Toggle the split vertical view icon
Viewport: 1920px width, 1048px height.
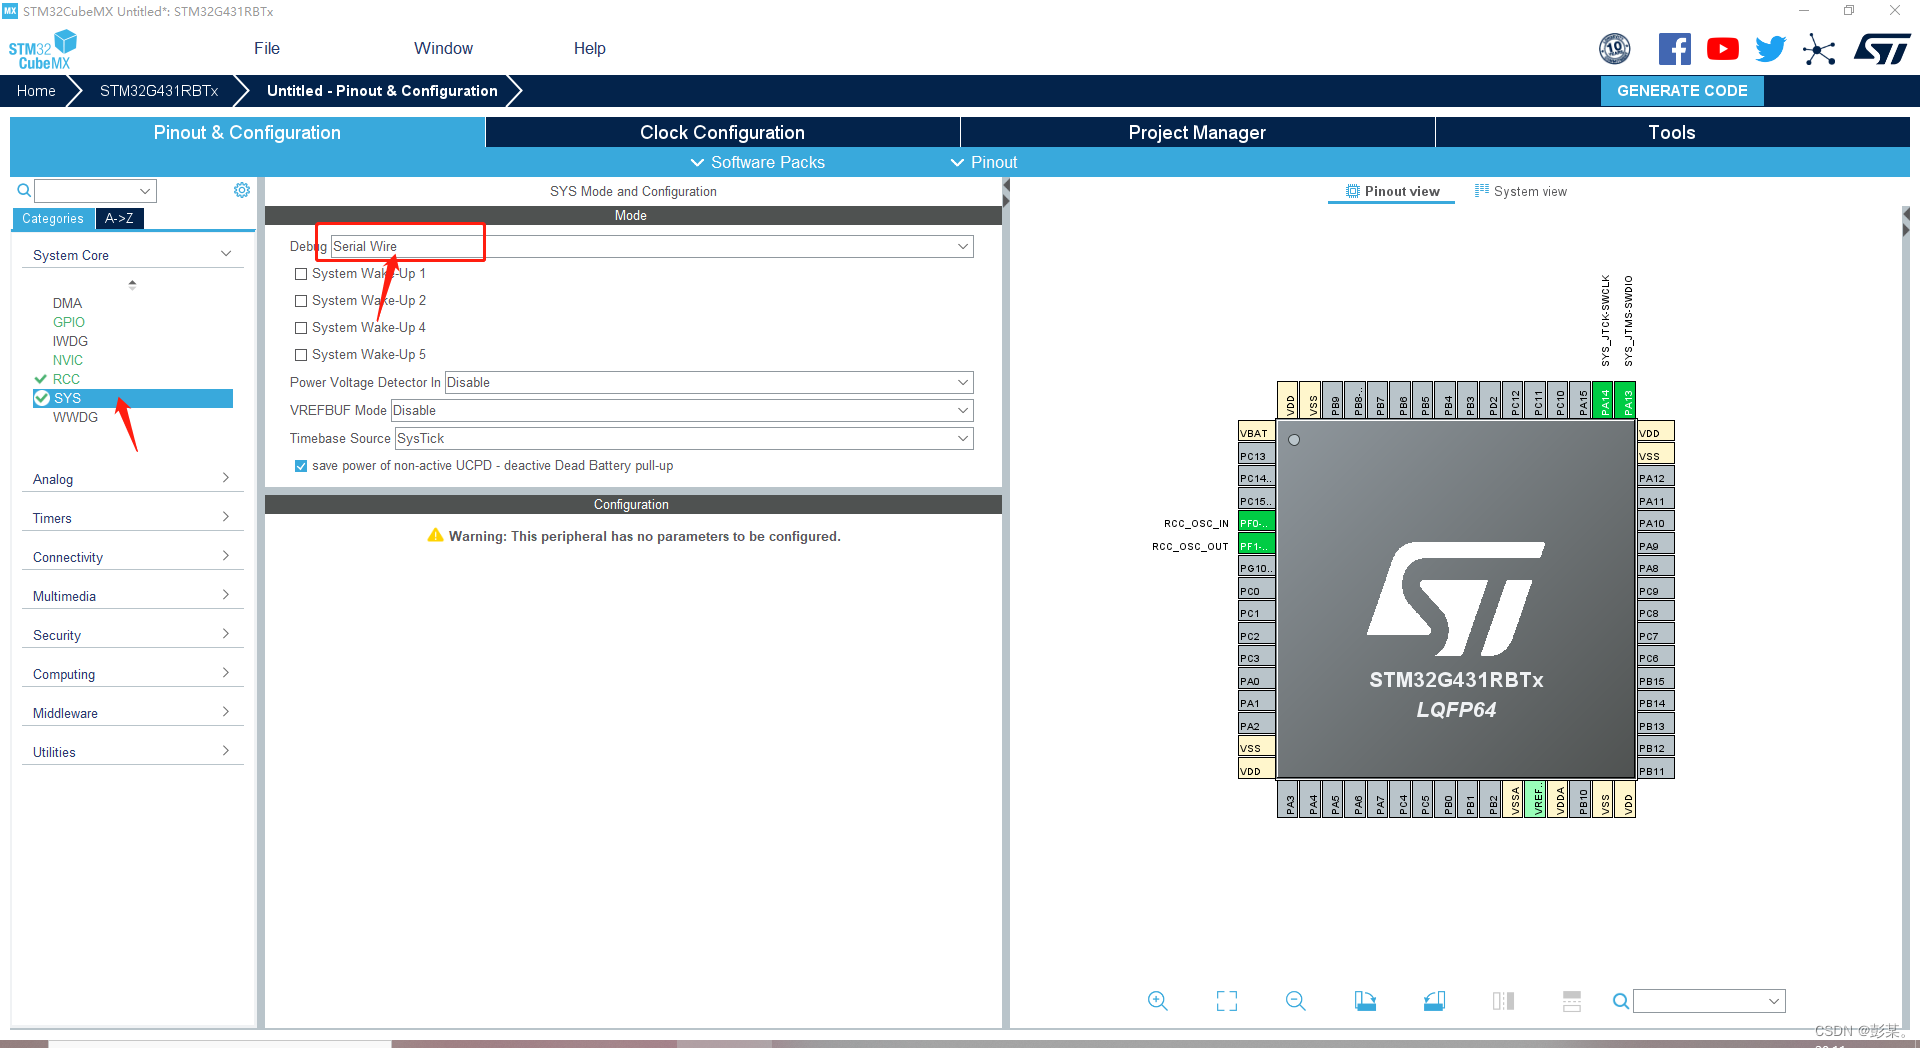point(1503,1001)
